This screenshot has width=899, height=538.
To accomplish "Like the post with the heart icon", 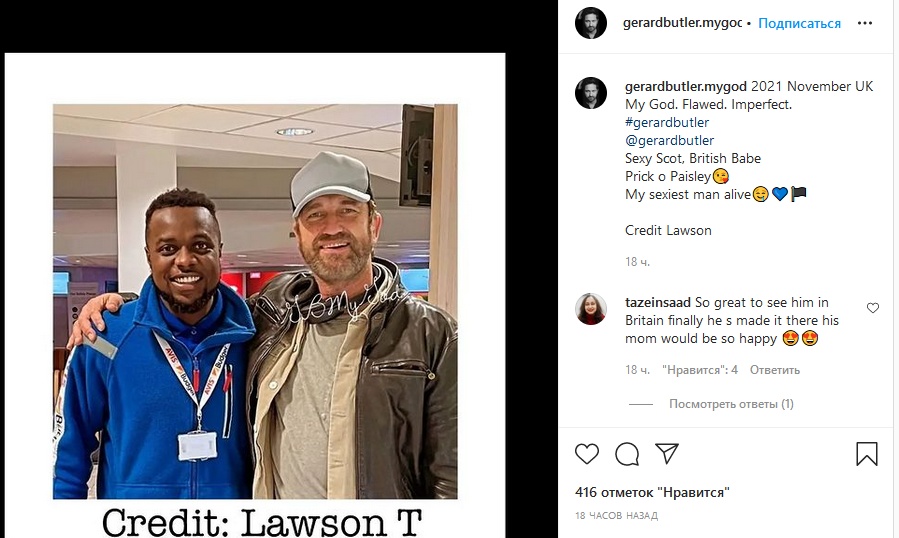I will (587, 454).
